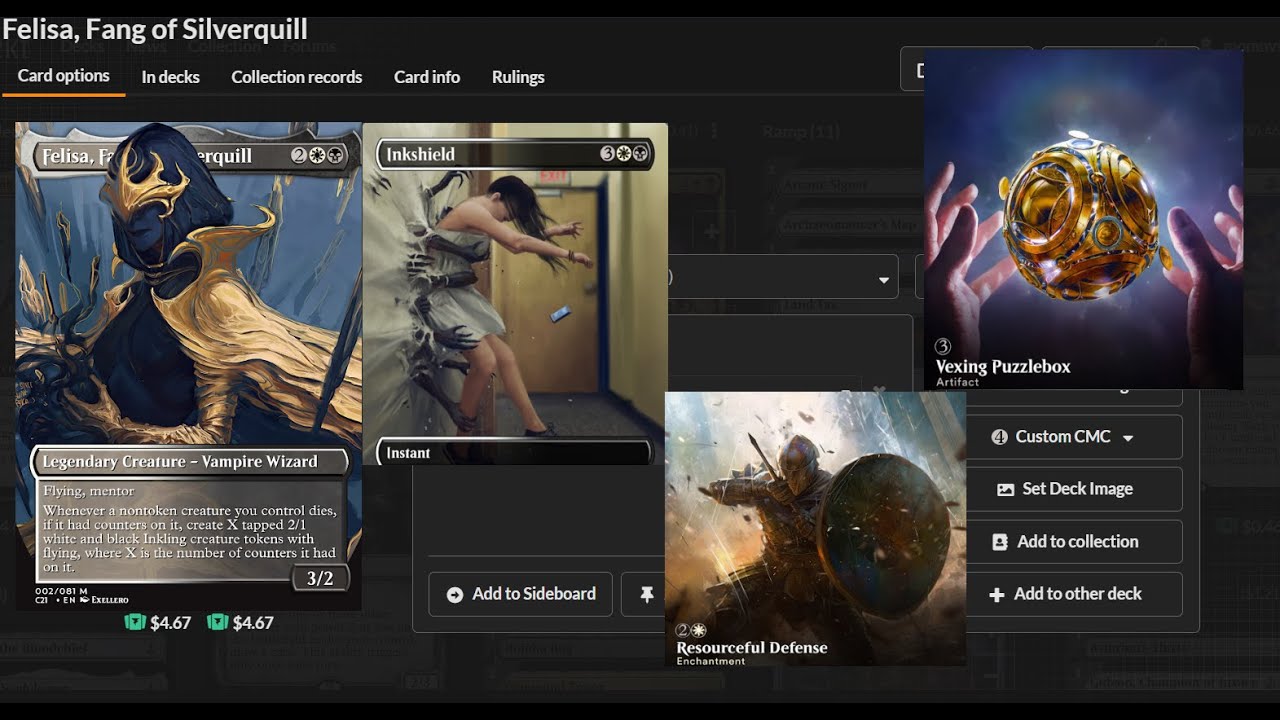Click the 3/2 power and toughness box

pyautogui.click(x=320, y=578)
